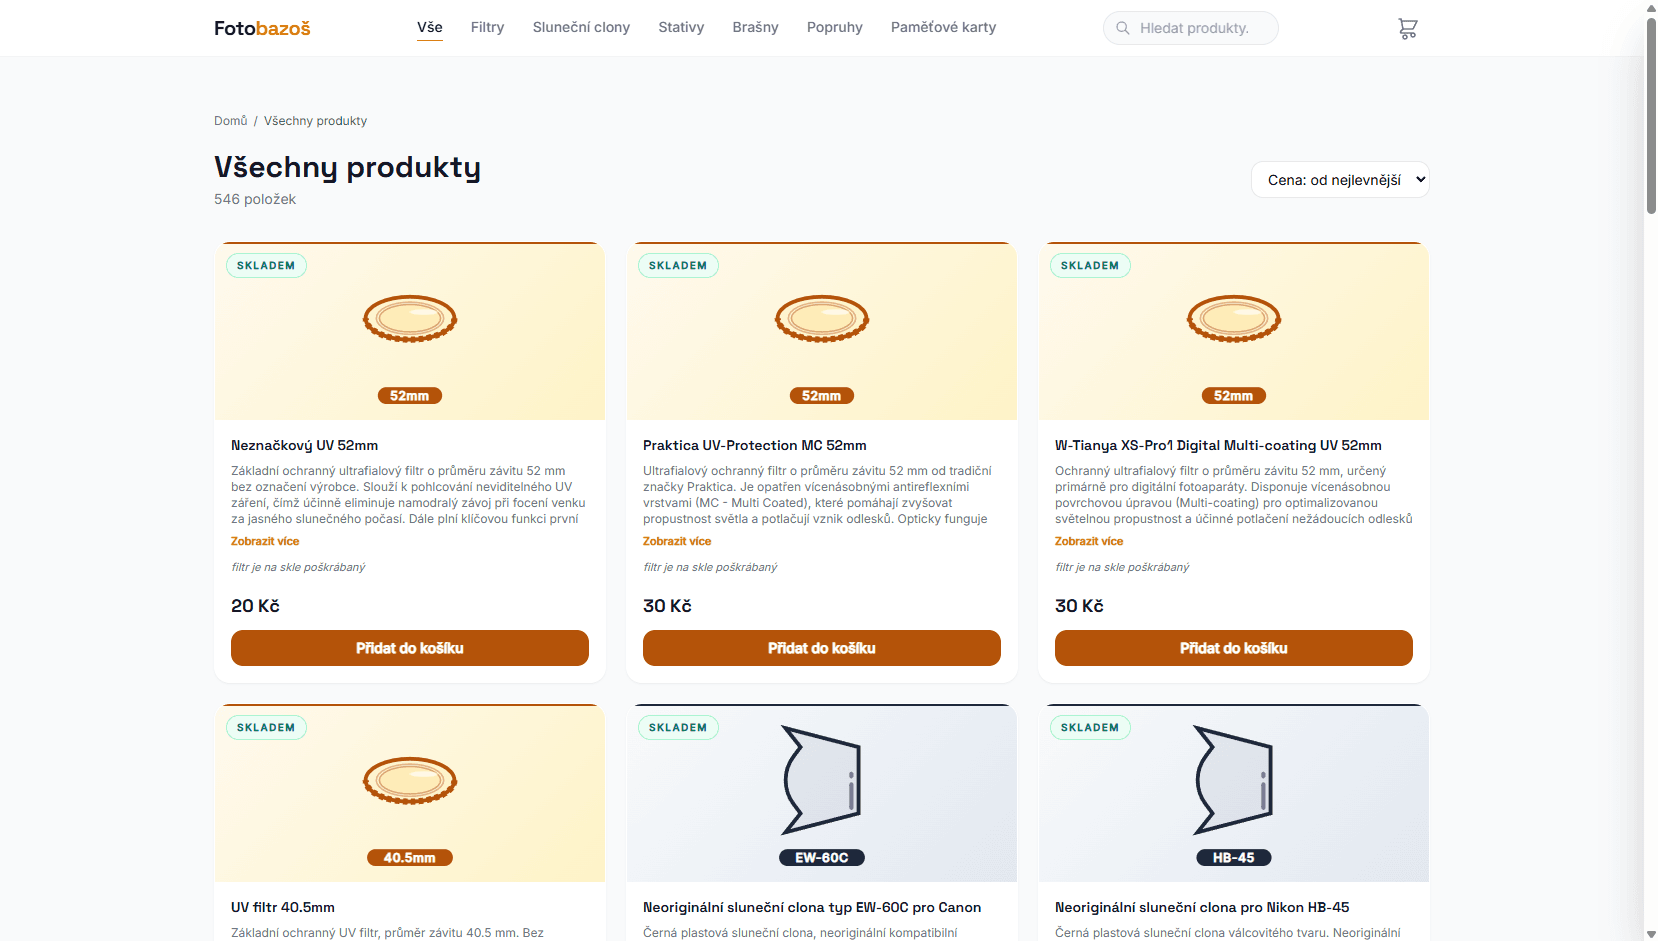
Task: Click SKLADEM badge on Neznačkový UV 52mm
Action: click(x=266, y=266)
